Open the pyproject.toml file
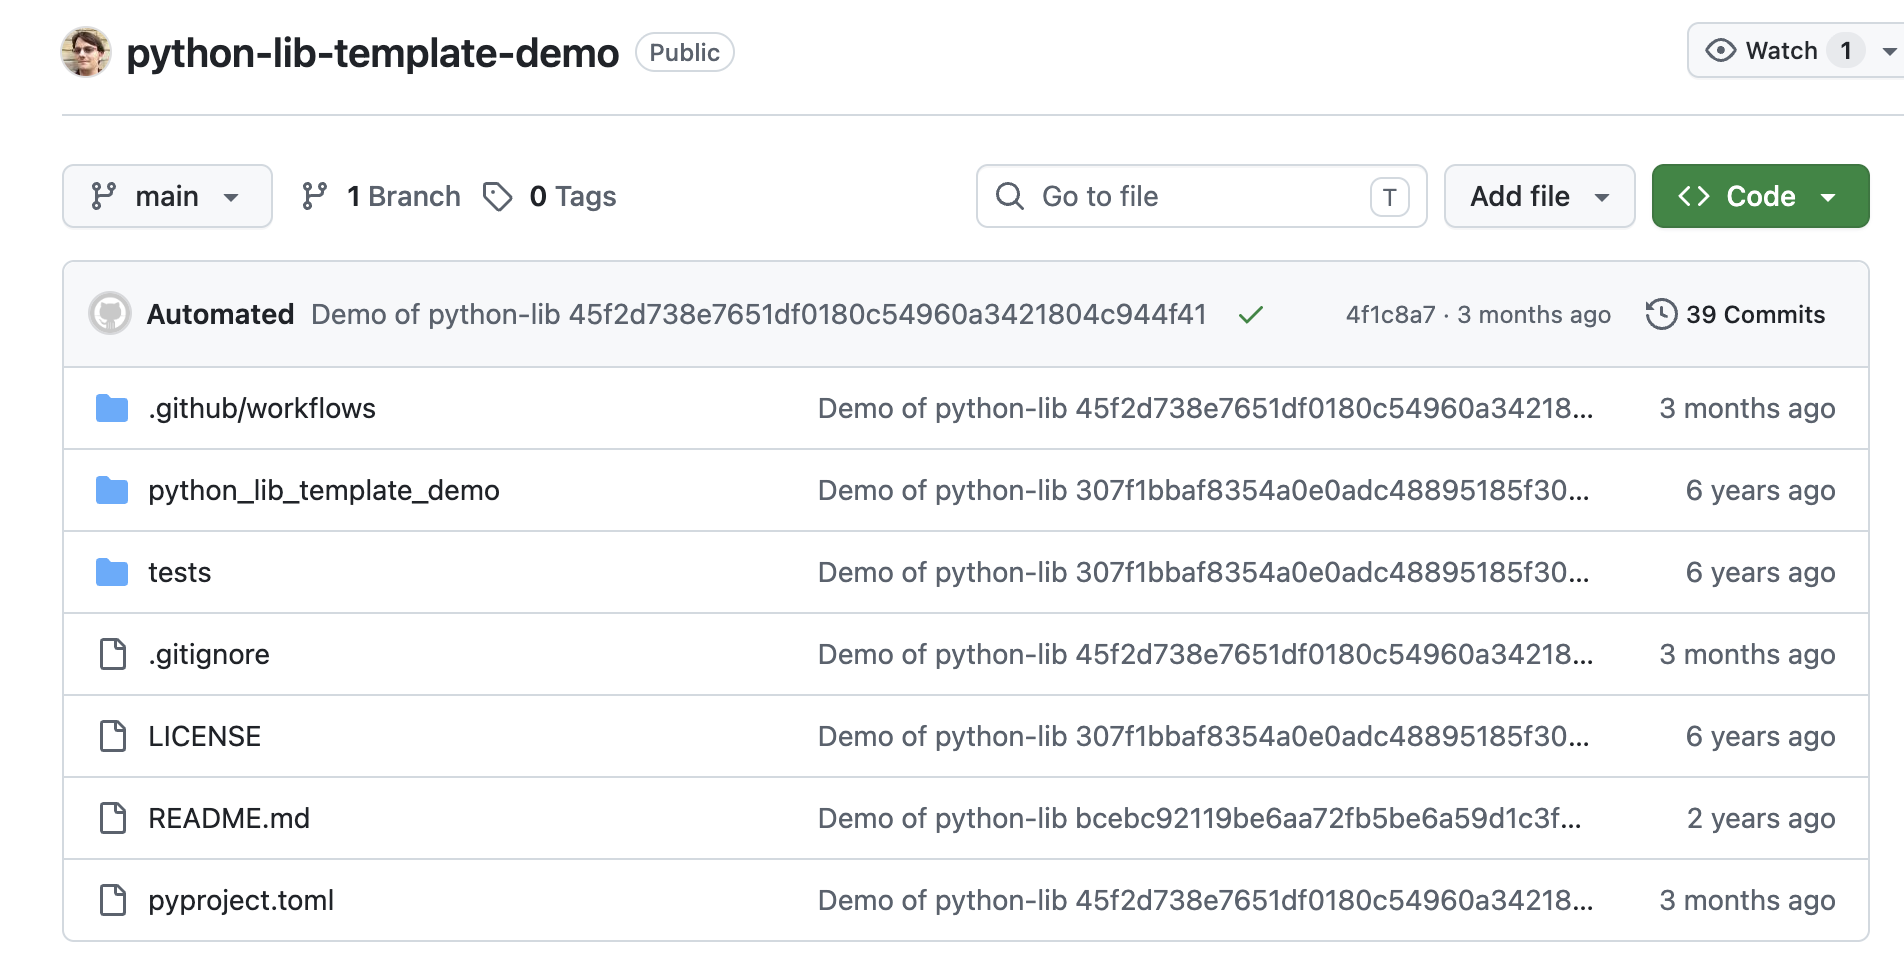 (x=240, y=900)
